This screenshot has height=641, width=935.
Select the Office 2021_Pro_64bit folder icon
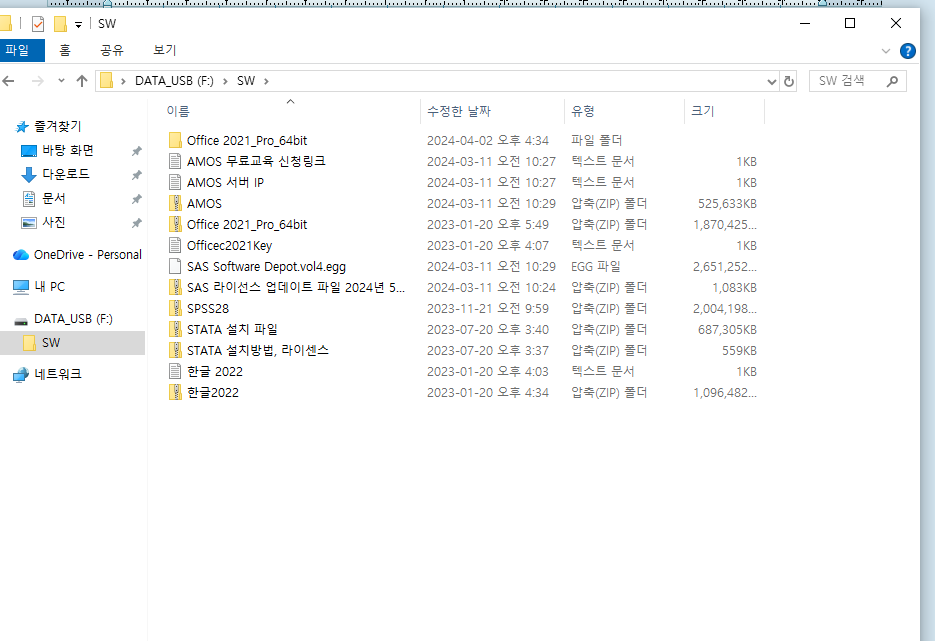click(175, 140)
